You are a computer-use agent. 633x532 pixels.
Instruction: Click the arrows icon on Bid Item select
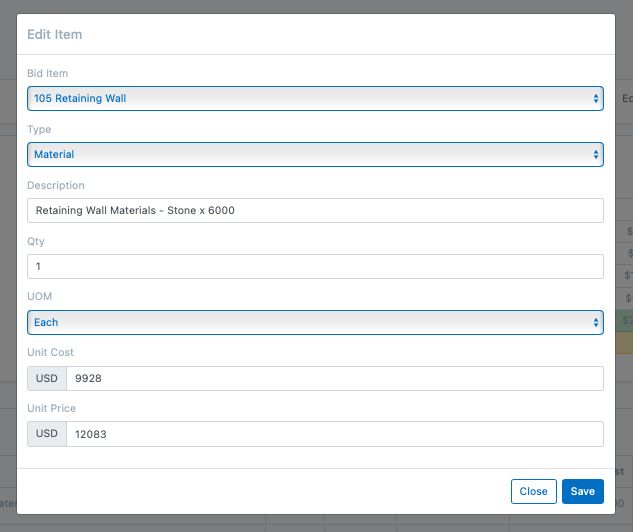coord(596,98)
